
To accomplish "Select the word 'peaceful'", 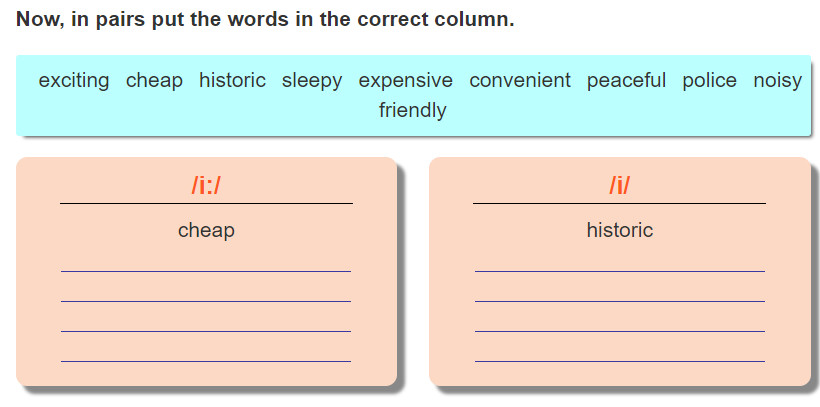I will (x=627, y=81).
